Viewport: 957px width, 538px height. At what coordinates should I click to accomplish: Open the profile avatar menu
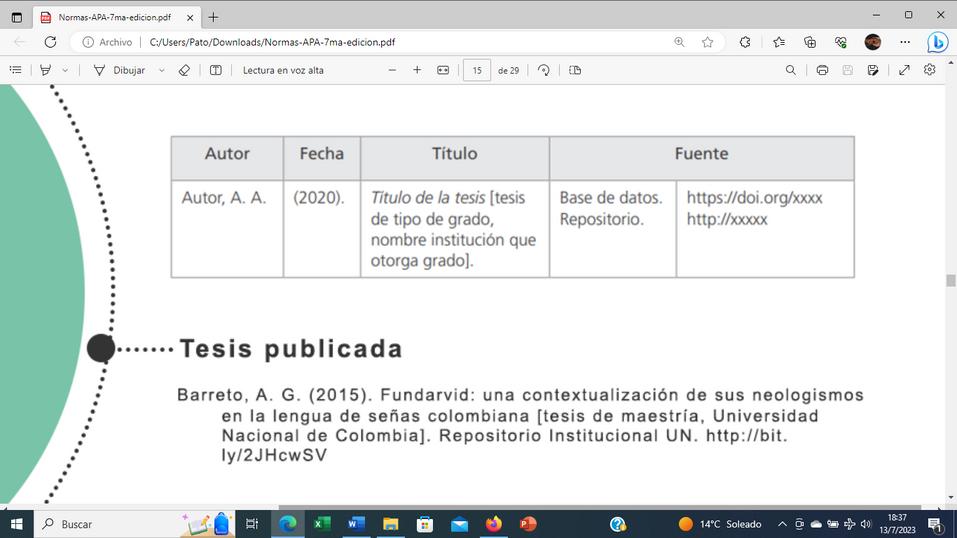point(873,42)
